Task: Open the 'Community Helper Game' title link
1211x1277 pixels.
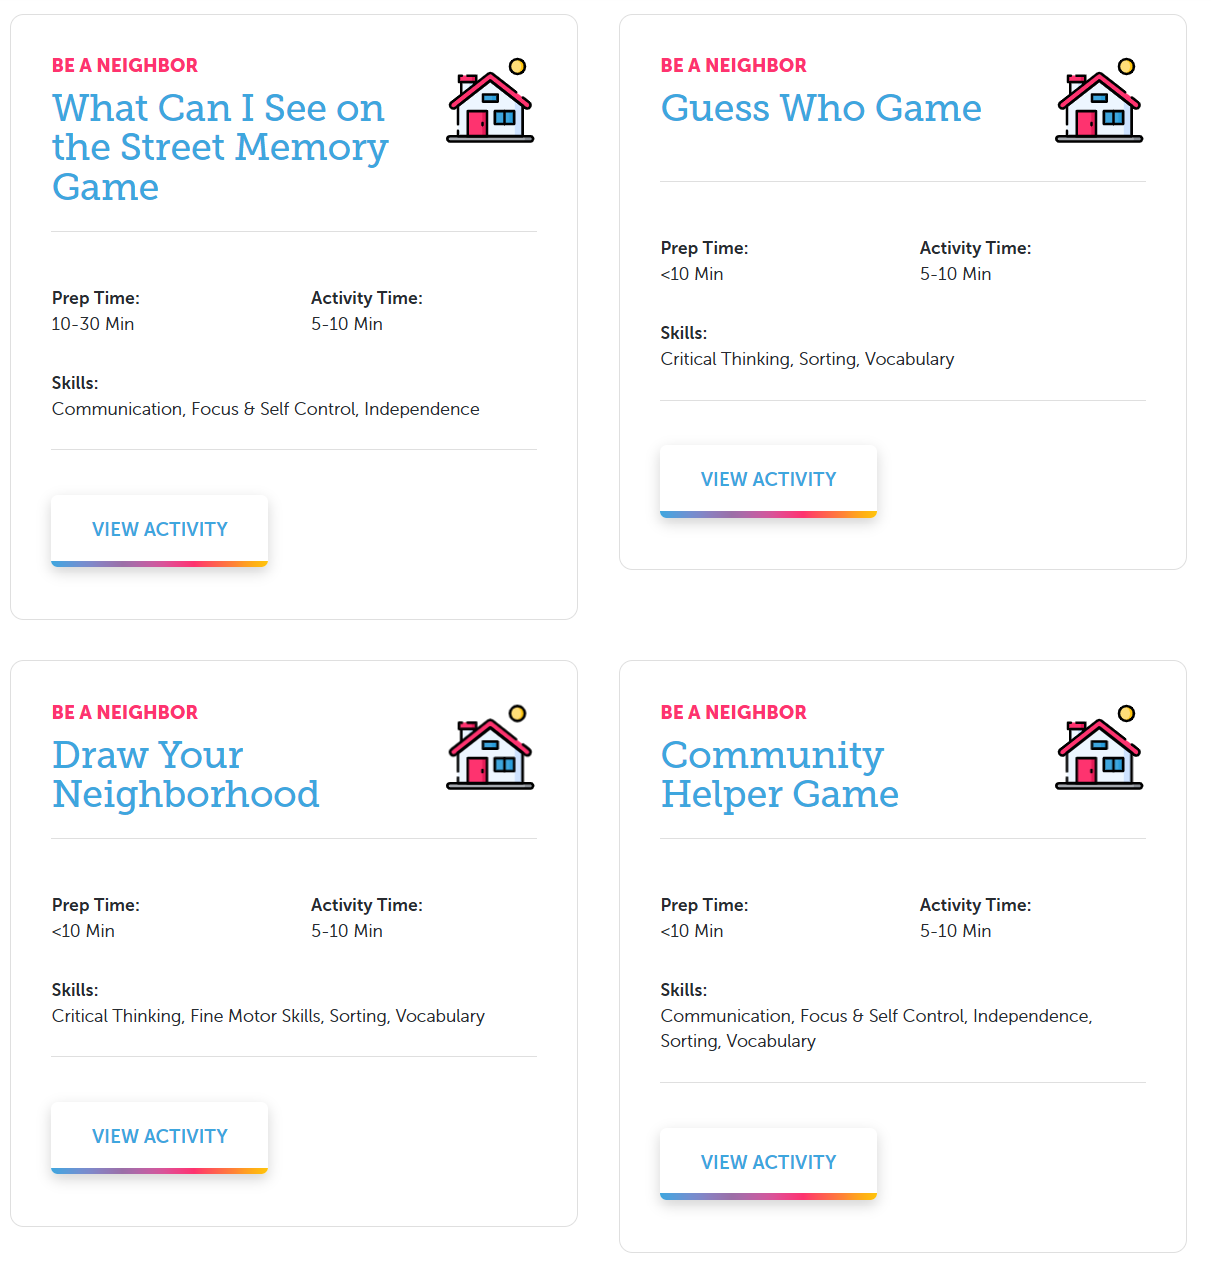Action: coord(780,774)
